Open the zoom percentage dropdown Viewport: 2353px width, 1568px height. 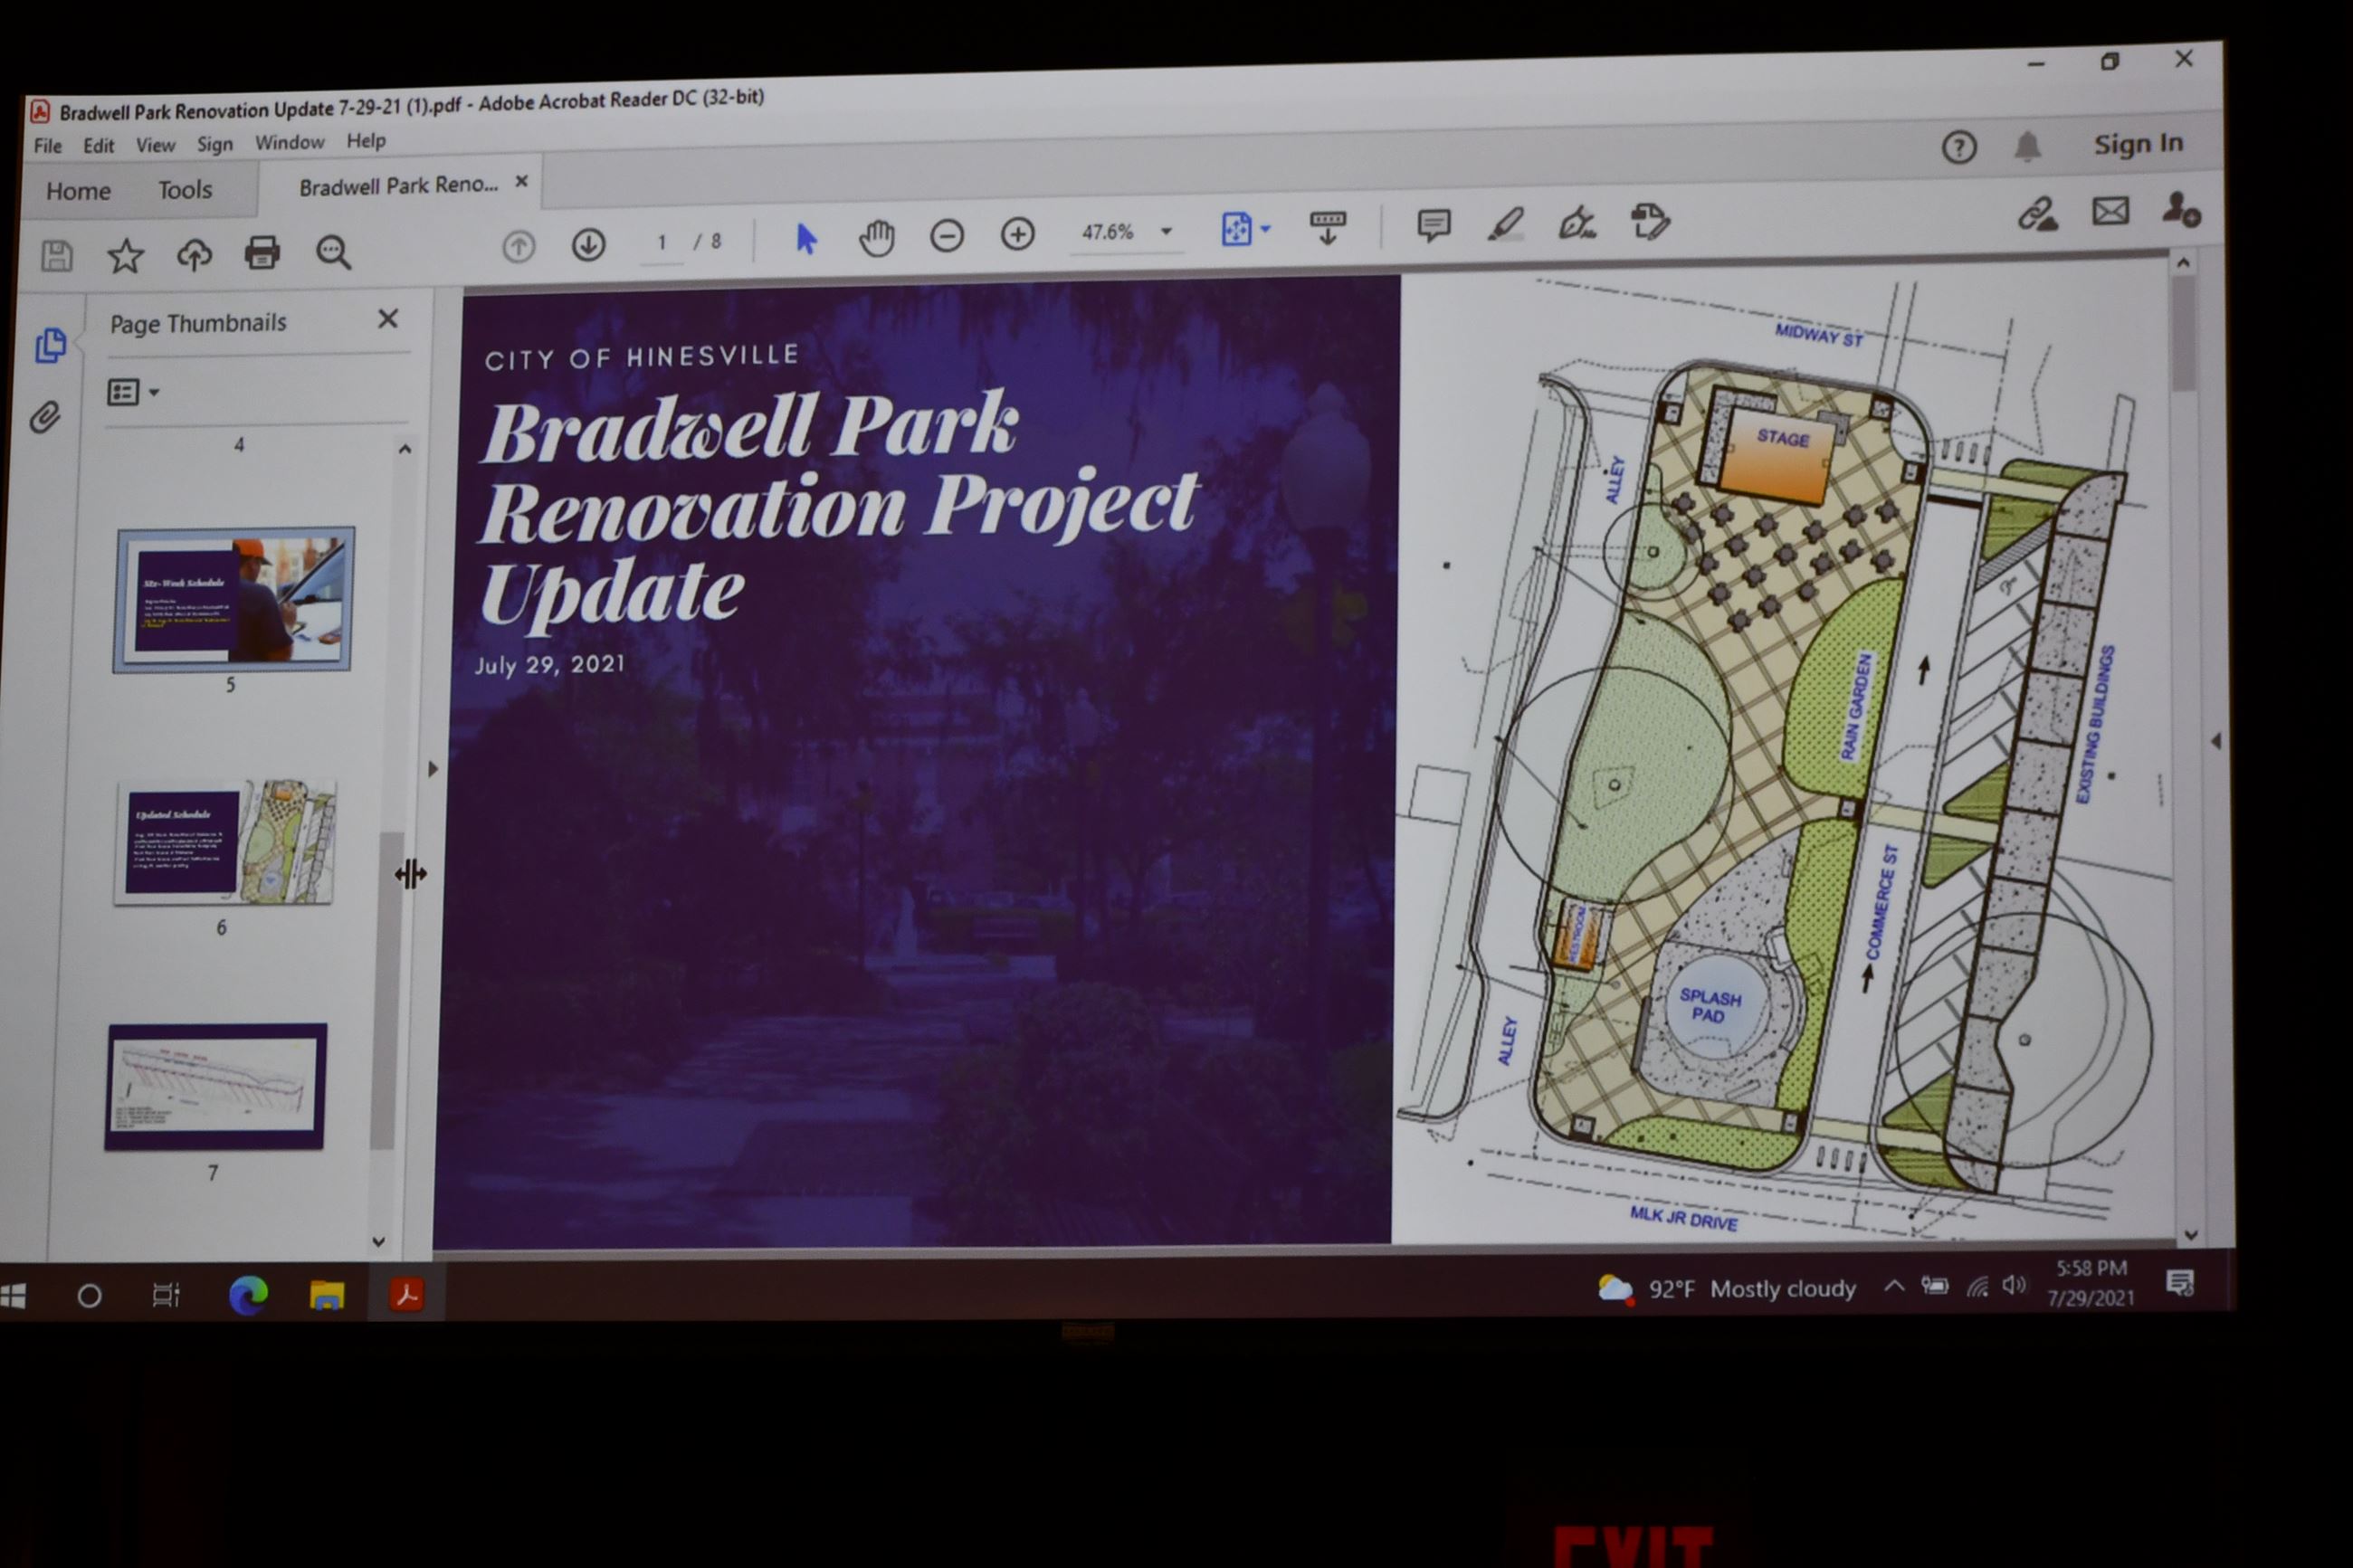[1166, 232]
